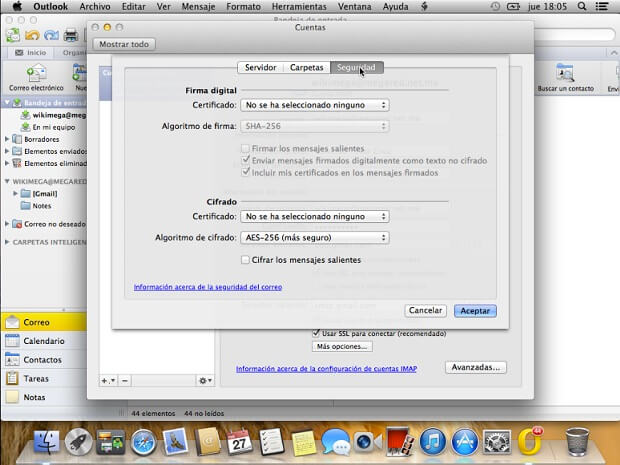Screen dimensions: 620x465
Task: Click Spotlight magnifier in menu bar
Action: (581, 6)
